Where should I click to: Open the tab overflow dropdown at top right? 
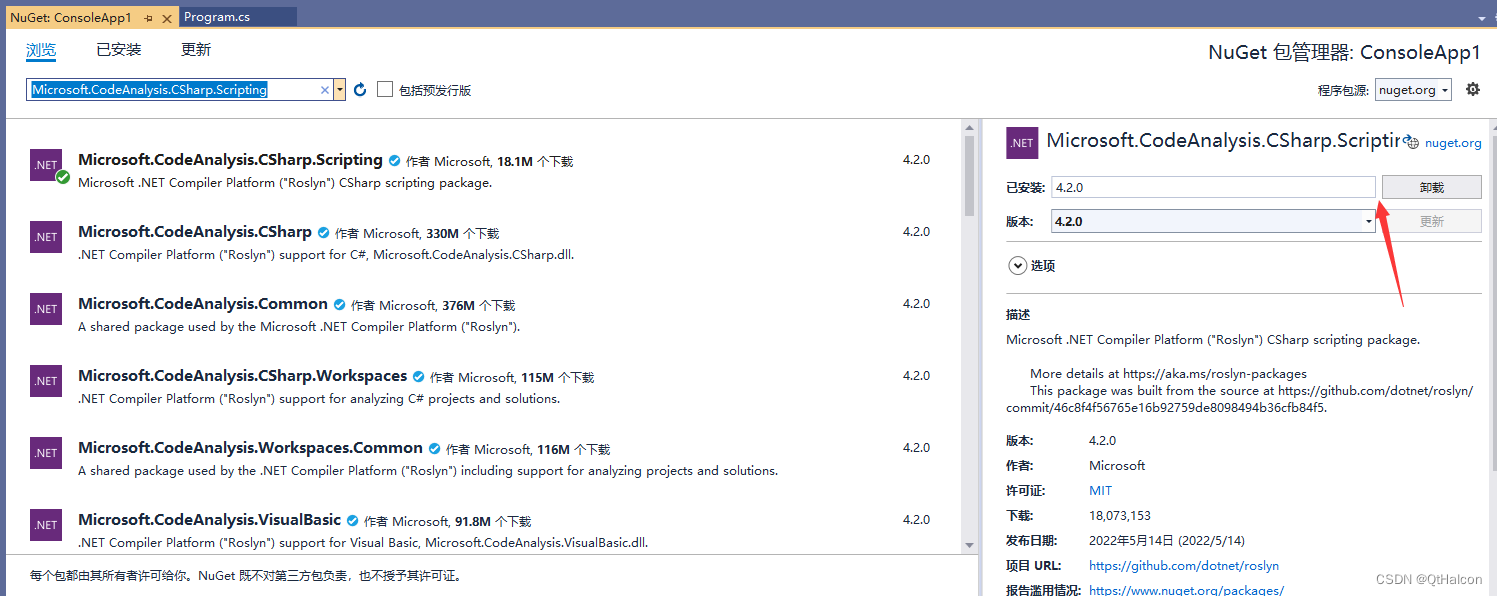point(1482,18)
